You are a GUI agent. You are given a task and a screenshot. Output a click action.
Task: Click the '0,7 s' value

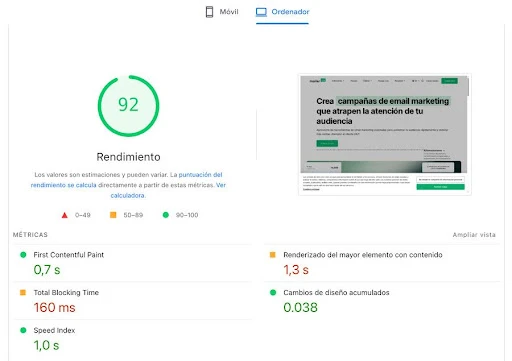[47, 270]
